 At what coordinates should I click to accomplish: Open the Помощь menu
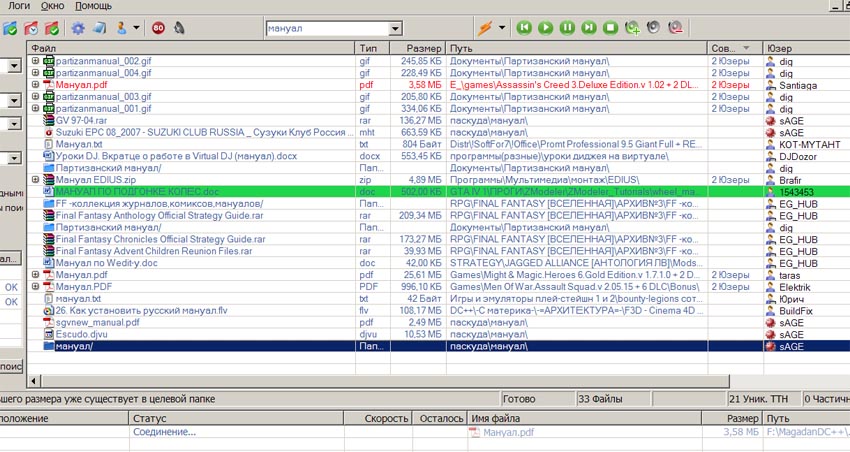click(93, 6)
